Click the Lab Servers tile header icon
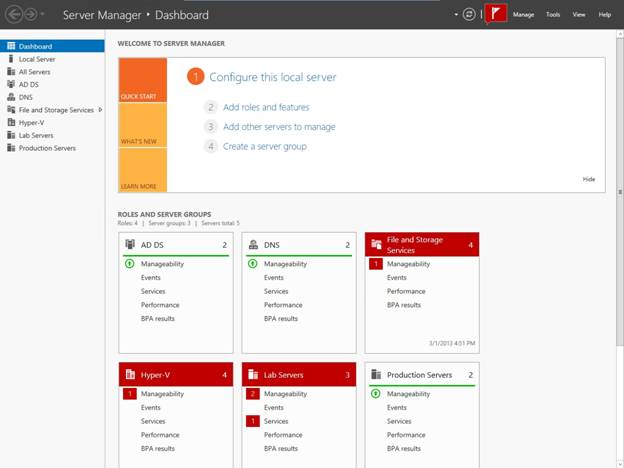This screenshot has height=468, width=624. 253,374
